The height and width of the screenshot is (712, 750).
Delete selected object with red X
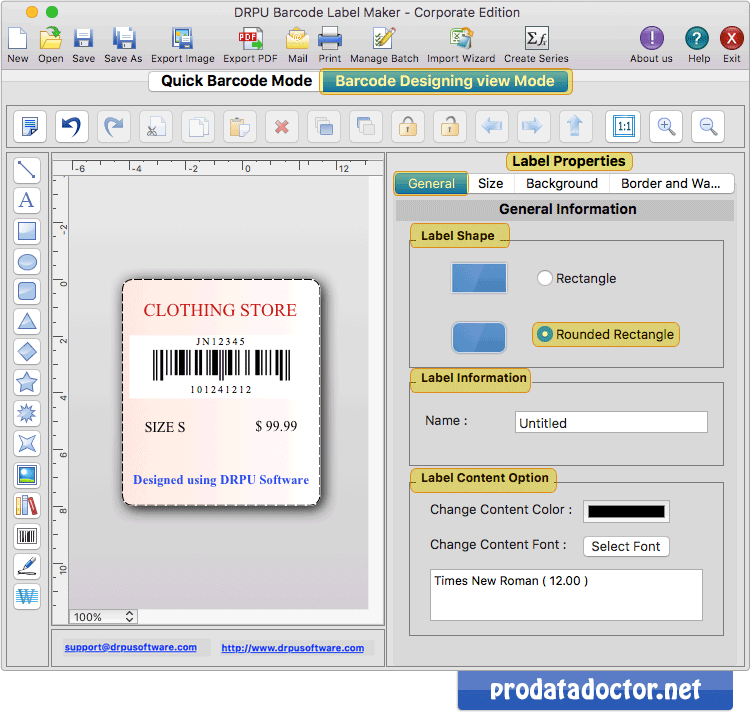(x=282, y=127)
